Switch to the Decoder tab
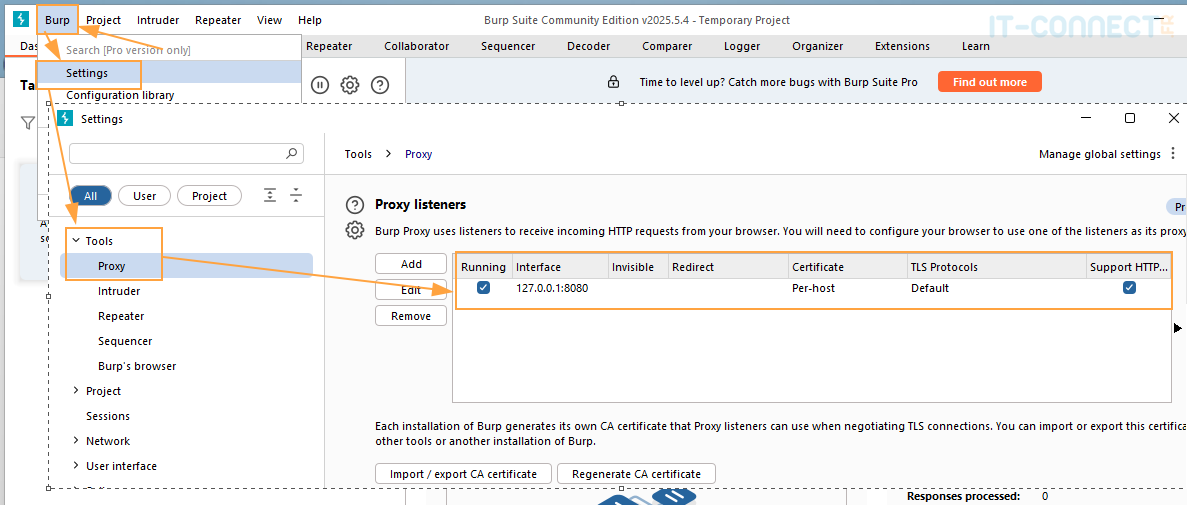The width and height of the screenshot is (1187, 505). pyautogui.click(x=589, y=46)
